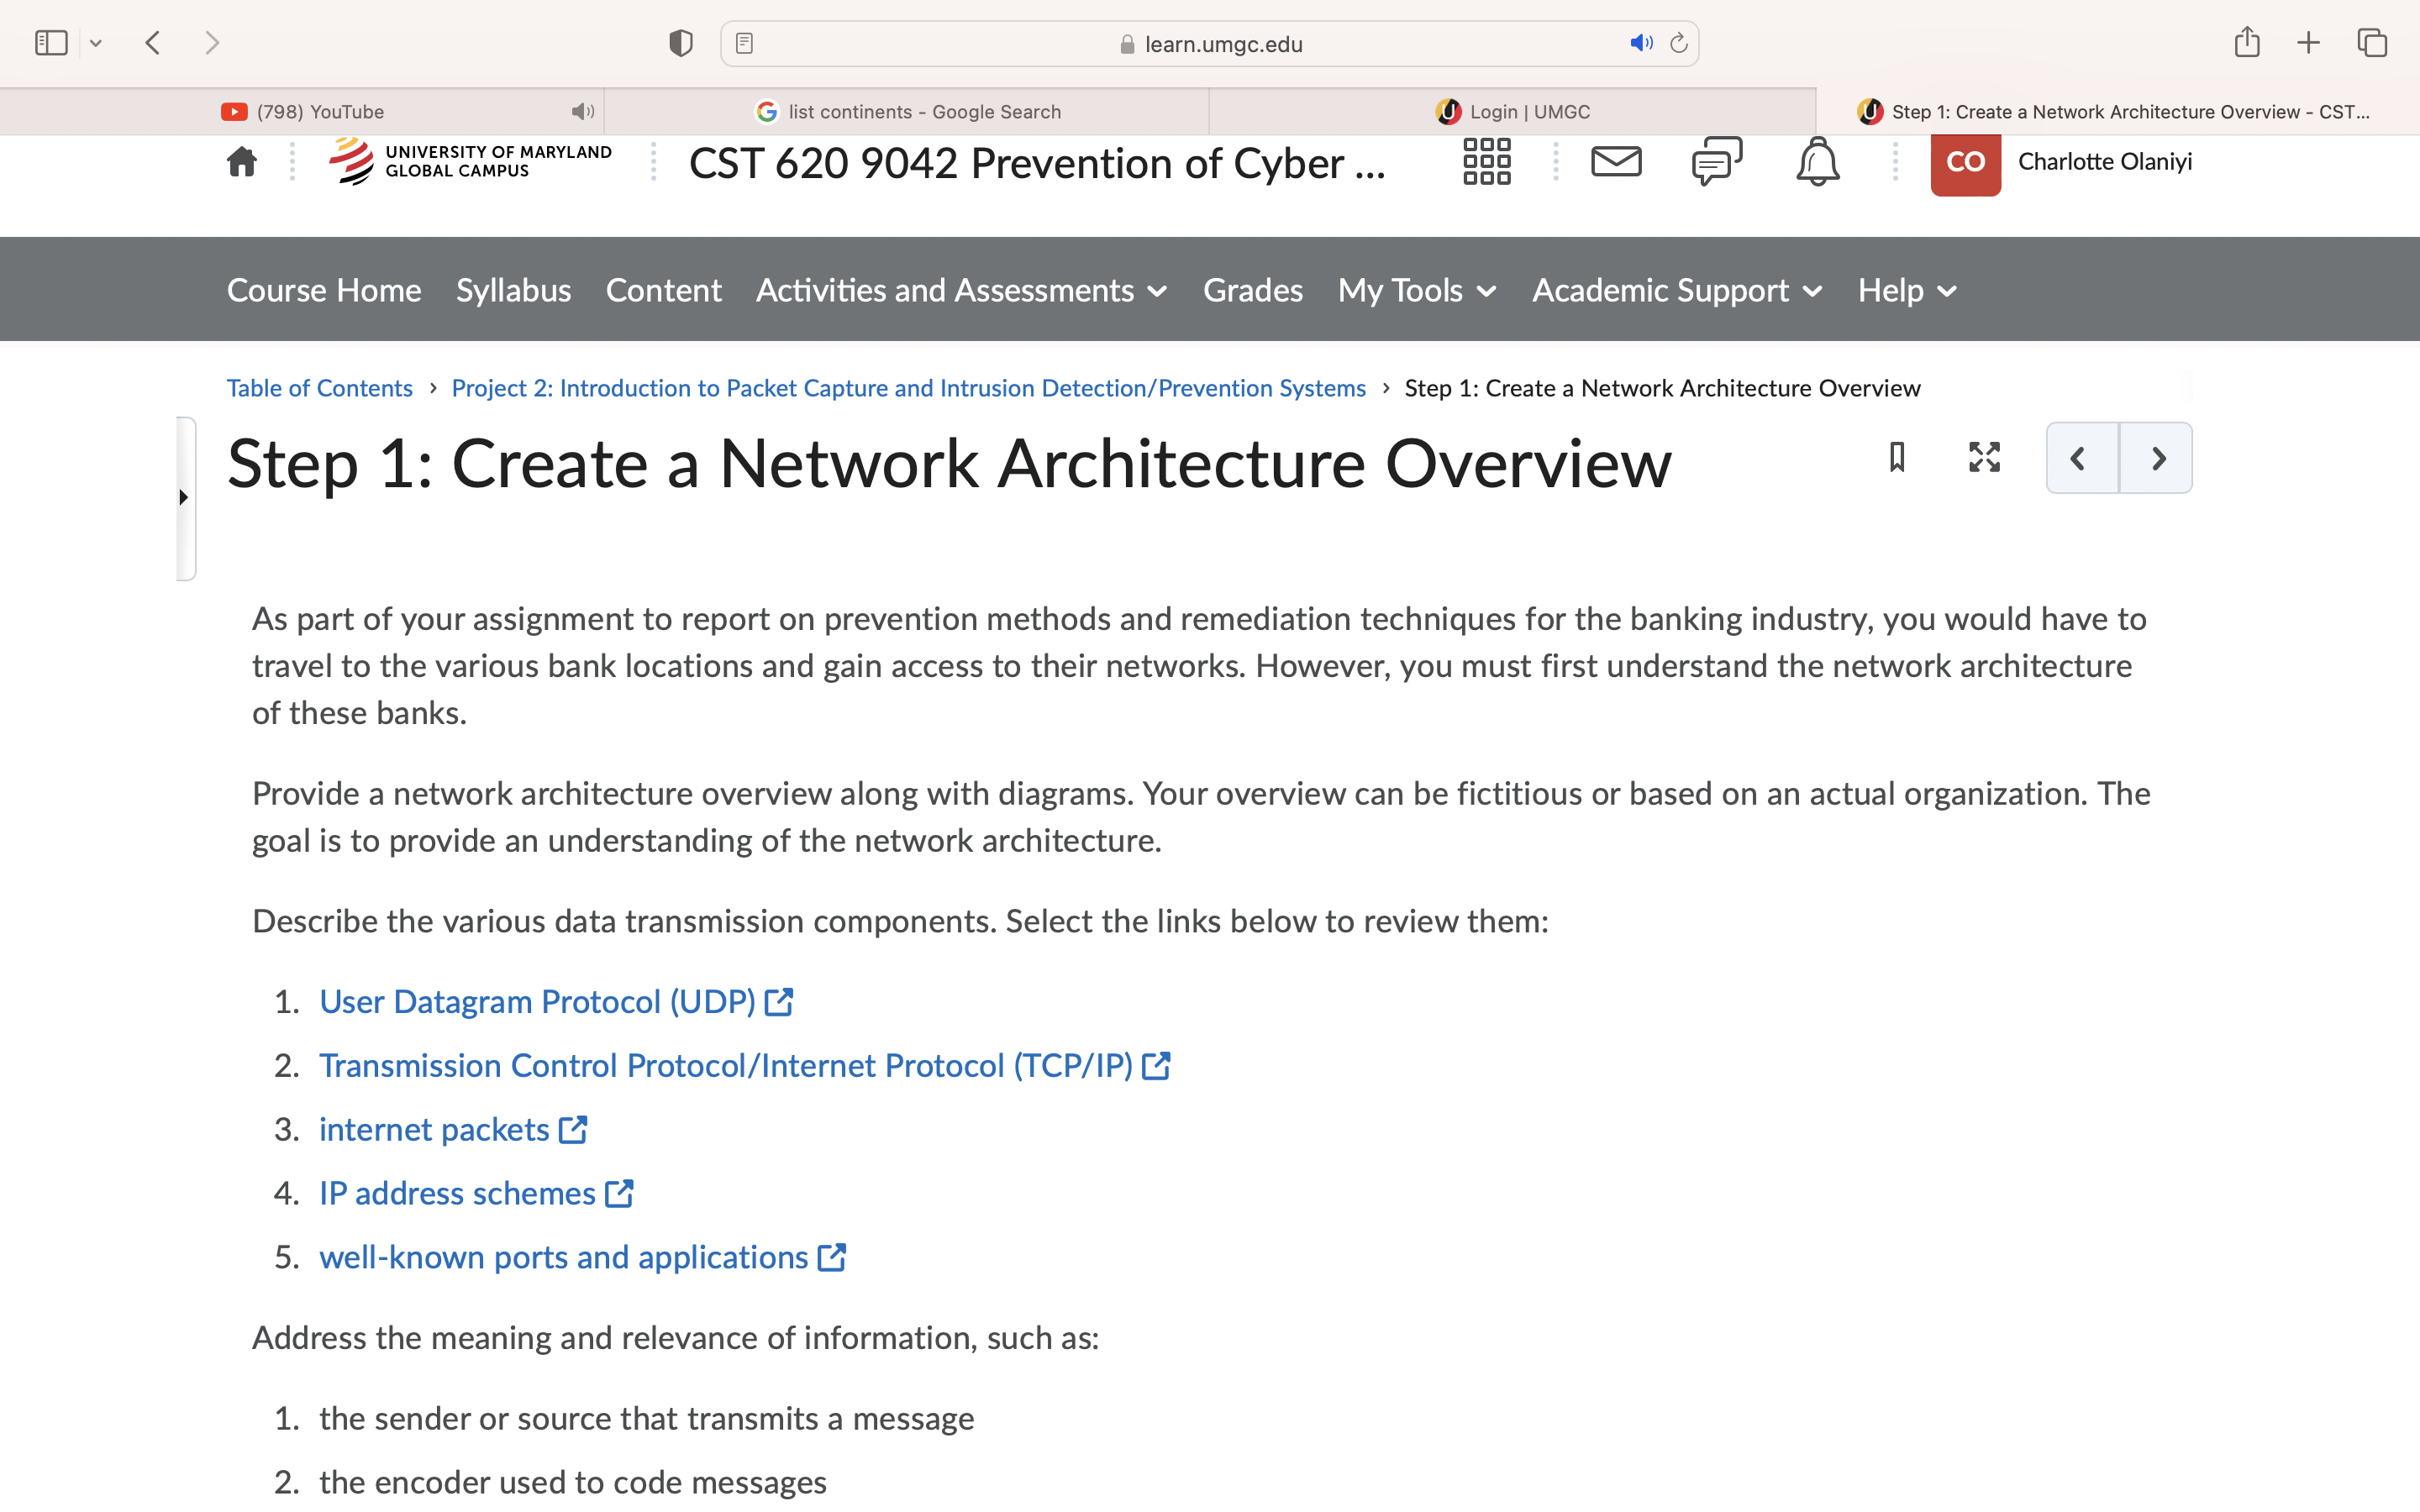Expand the My Tools dropdown
This screenshot has height=1512, width=2420.
pyautogui.click(x=1417, y=290)
